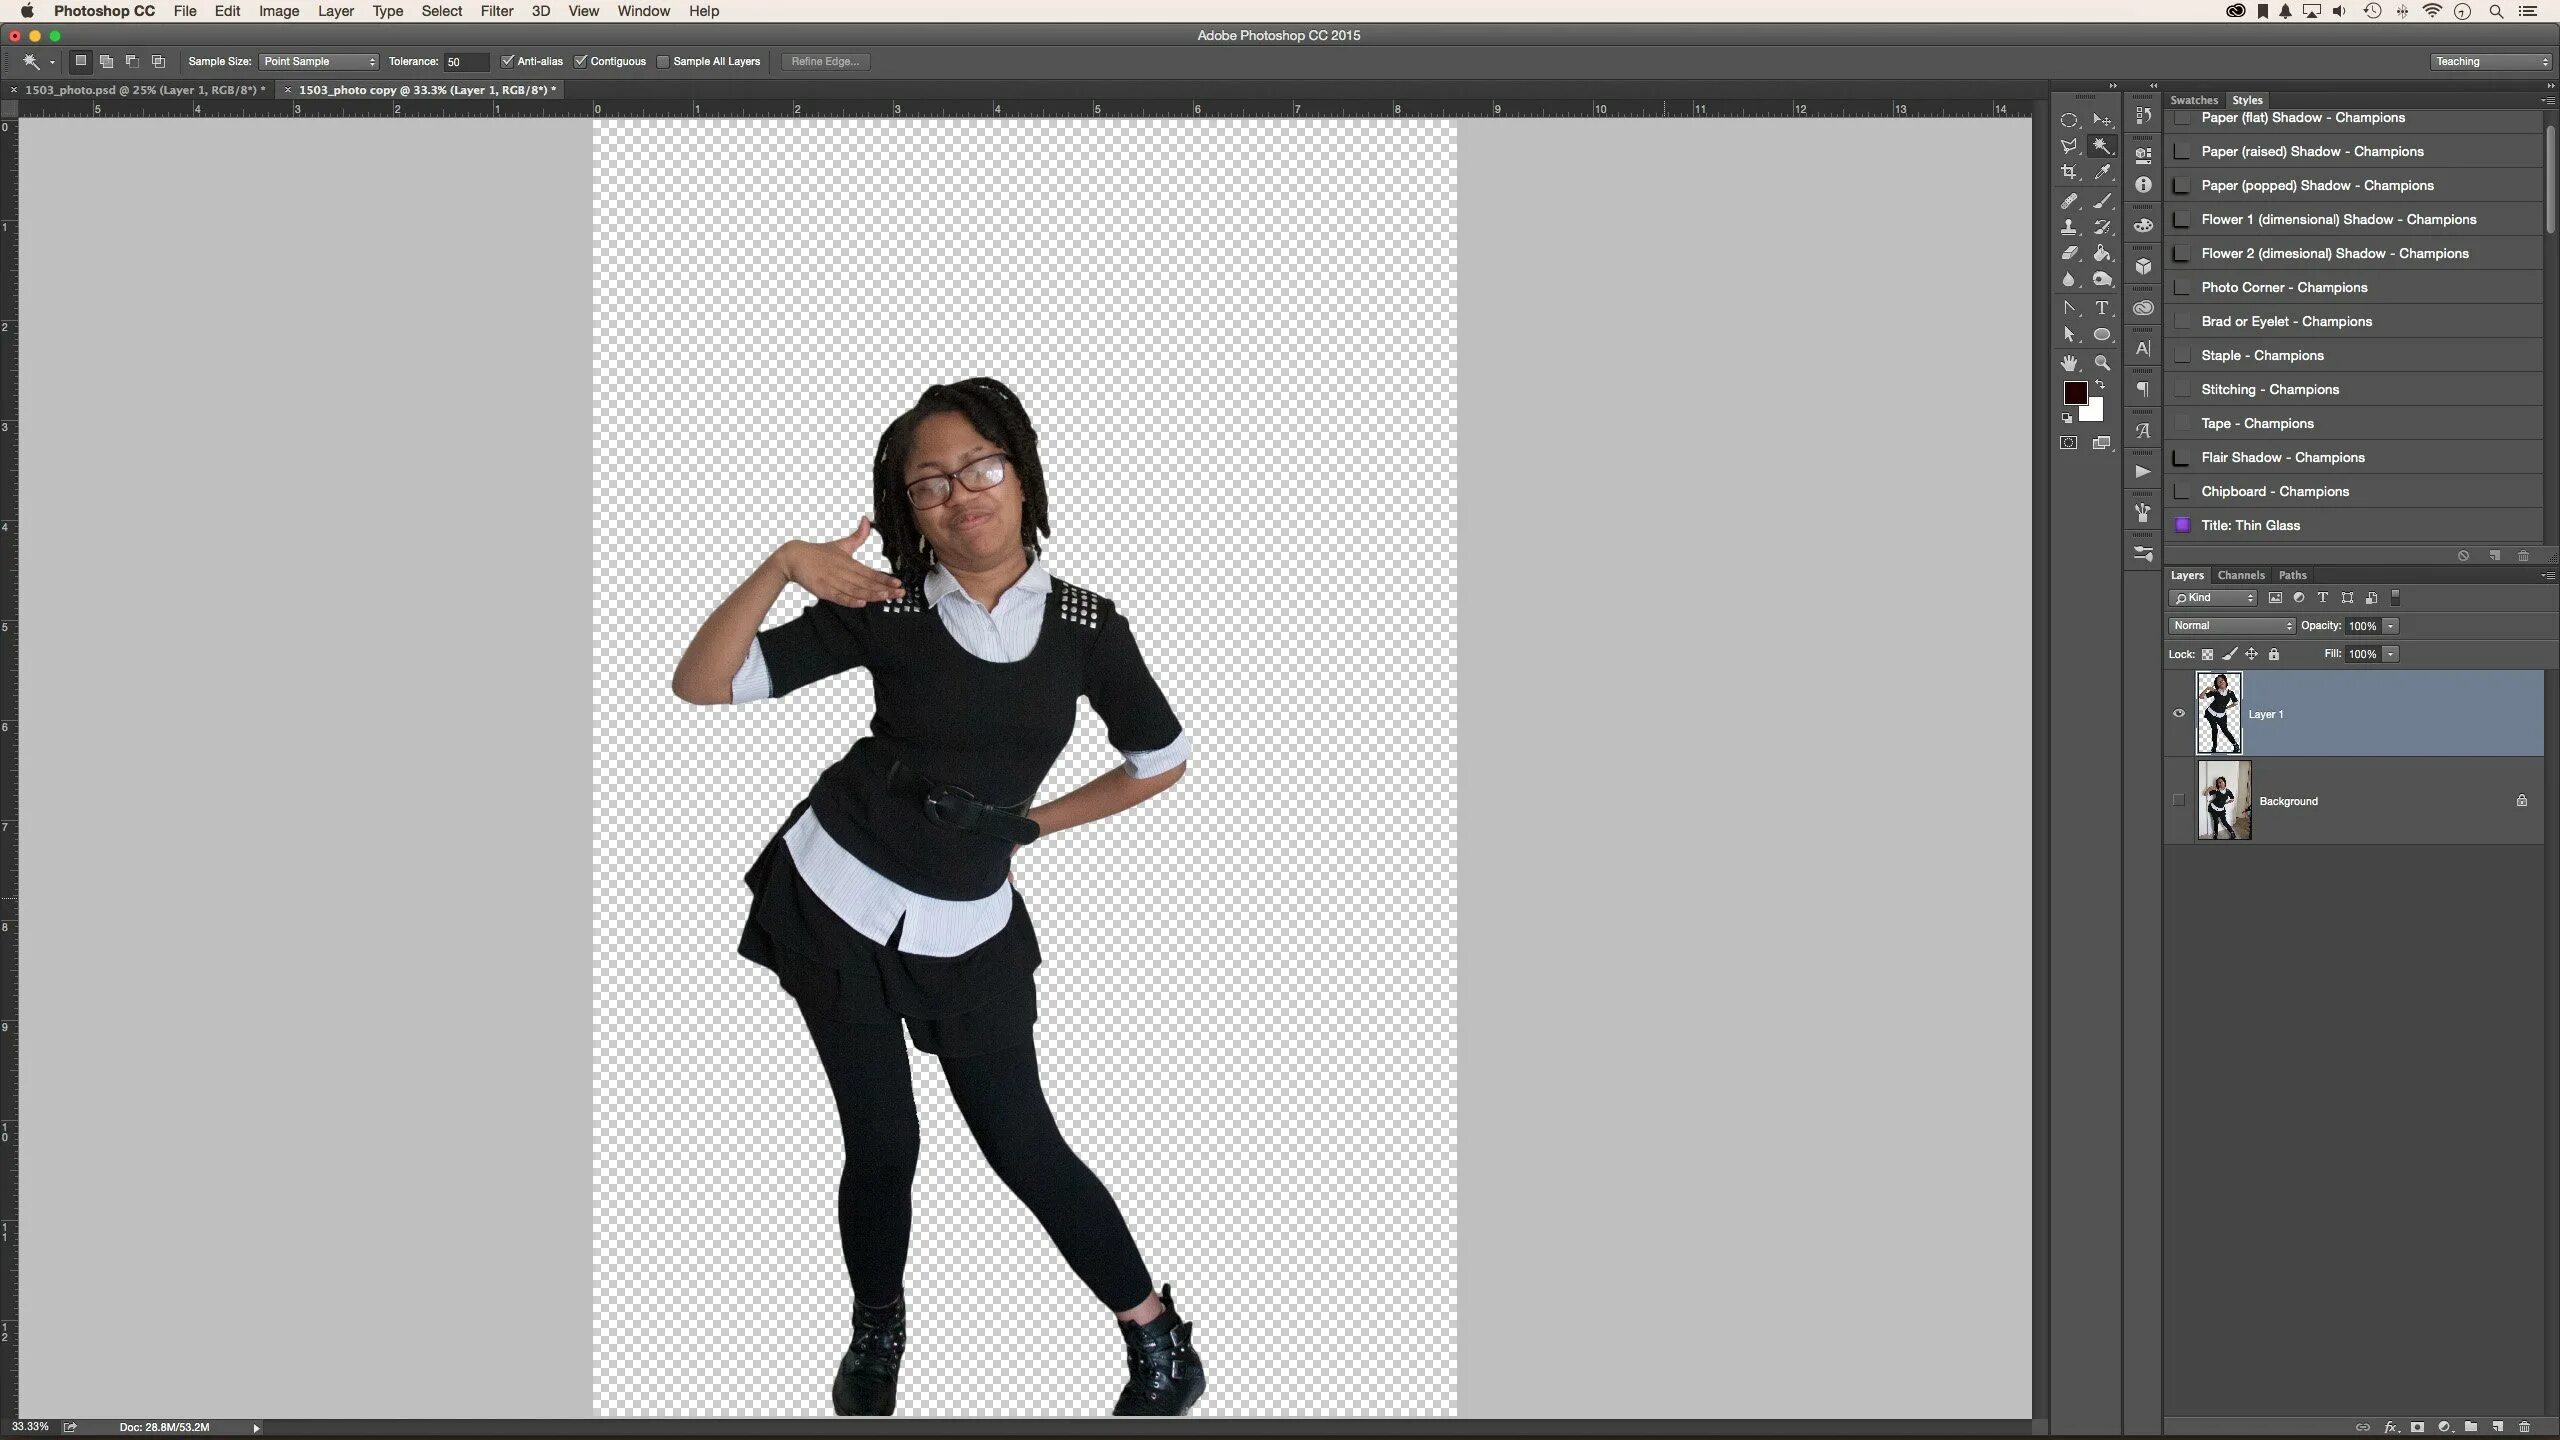Toggle visibility of Background layer
The height and width of the screenshot is (1440, 2560).
(2178, 800)
